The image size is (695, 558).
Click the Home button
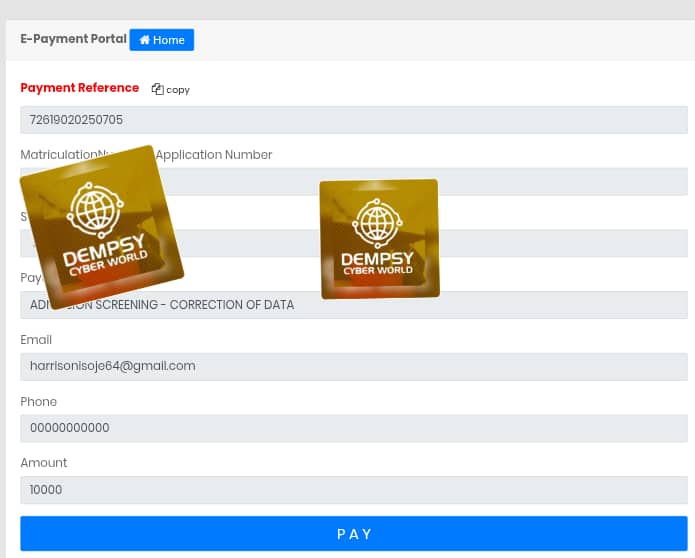point(161,40)
